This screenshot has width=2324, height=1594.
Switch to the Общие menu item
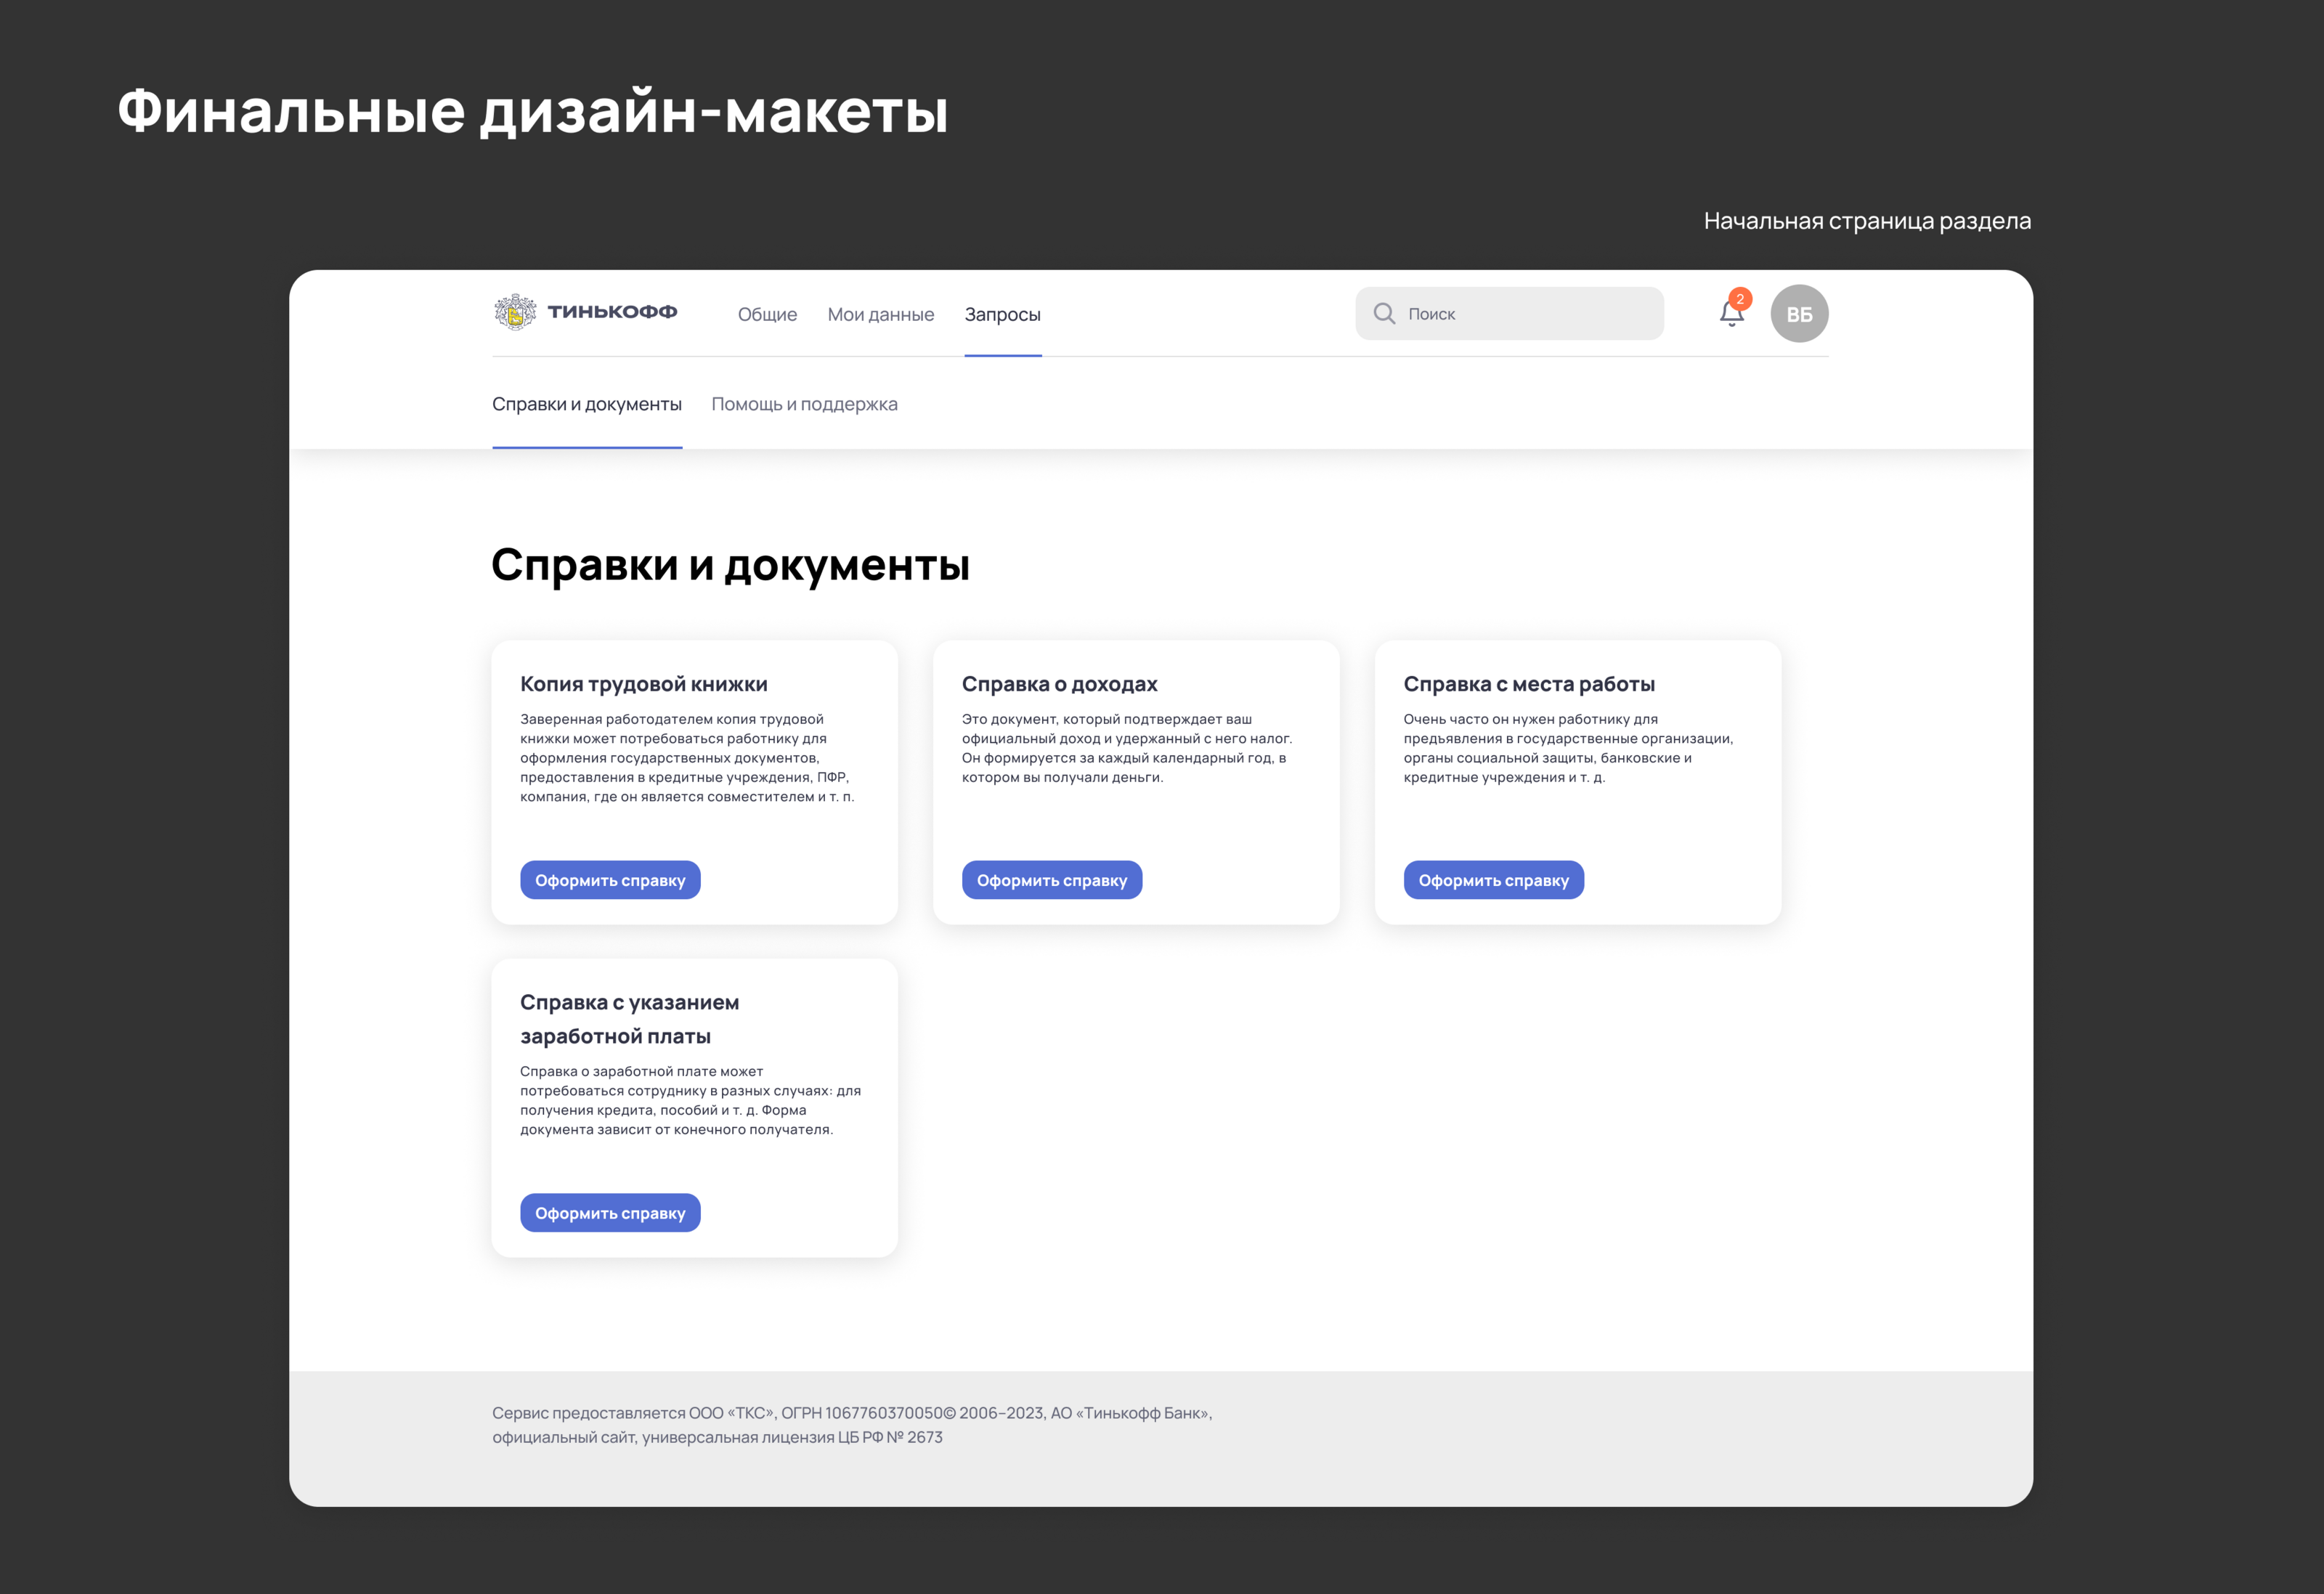(767, 315)
